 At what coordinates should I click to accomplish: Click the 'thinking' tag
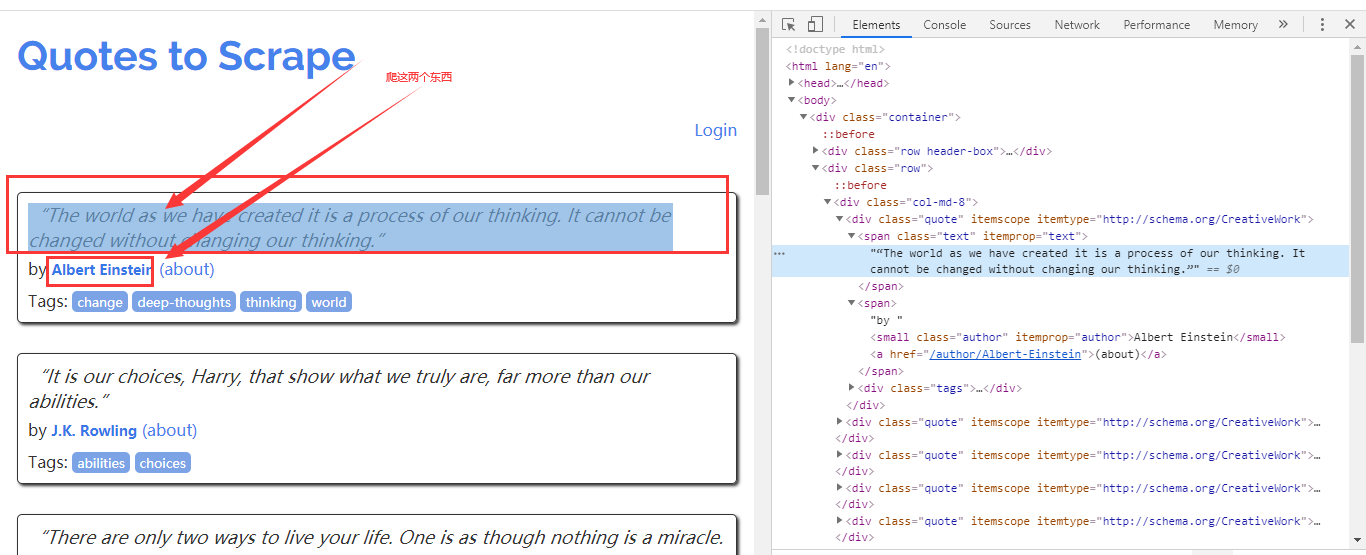[x=271, y=302]
